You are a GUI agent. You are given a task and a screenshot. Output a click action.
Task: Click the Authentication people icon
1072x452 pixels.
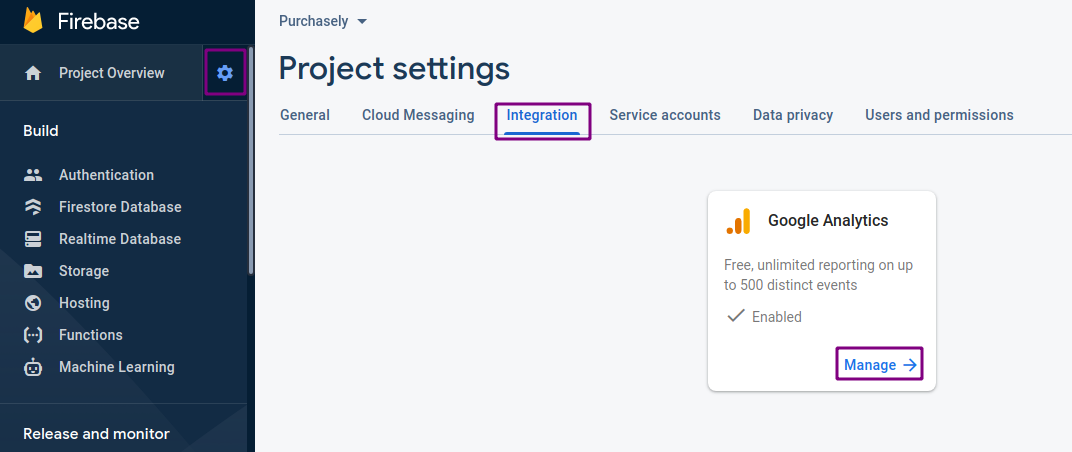pos(33,175)
